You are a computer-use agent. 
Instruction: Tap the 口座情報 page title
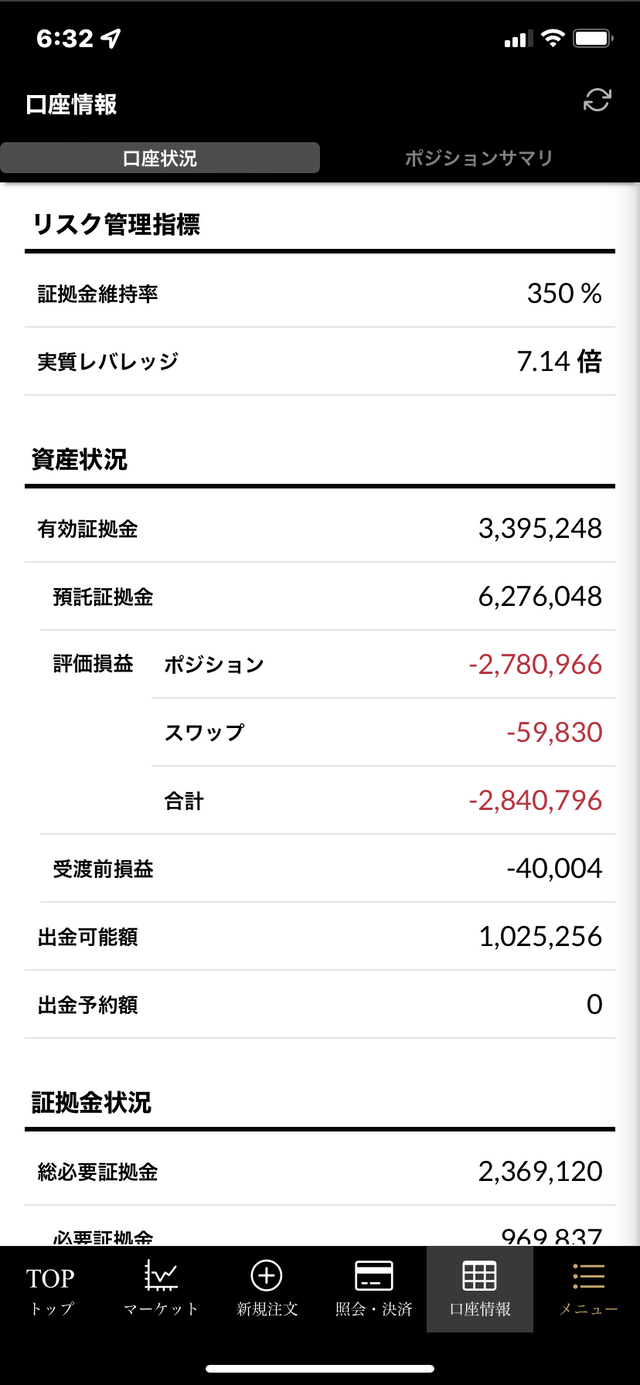coord(72,104)
